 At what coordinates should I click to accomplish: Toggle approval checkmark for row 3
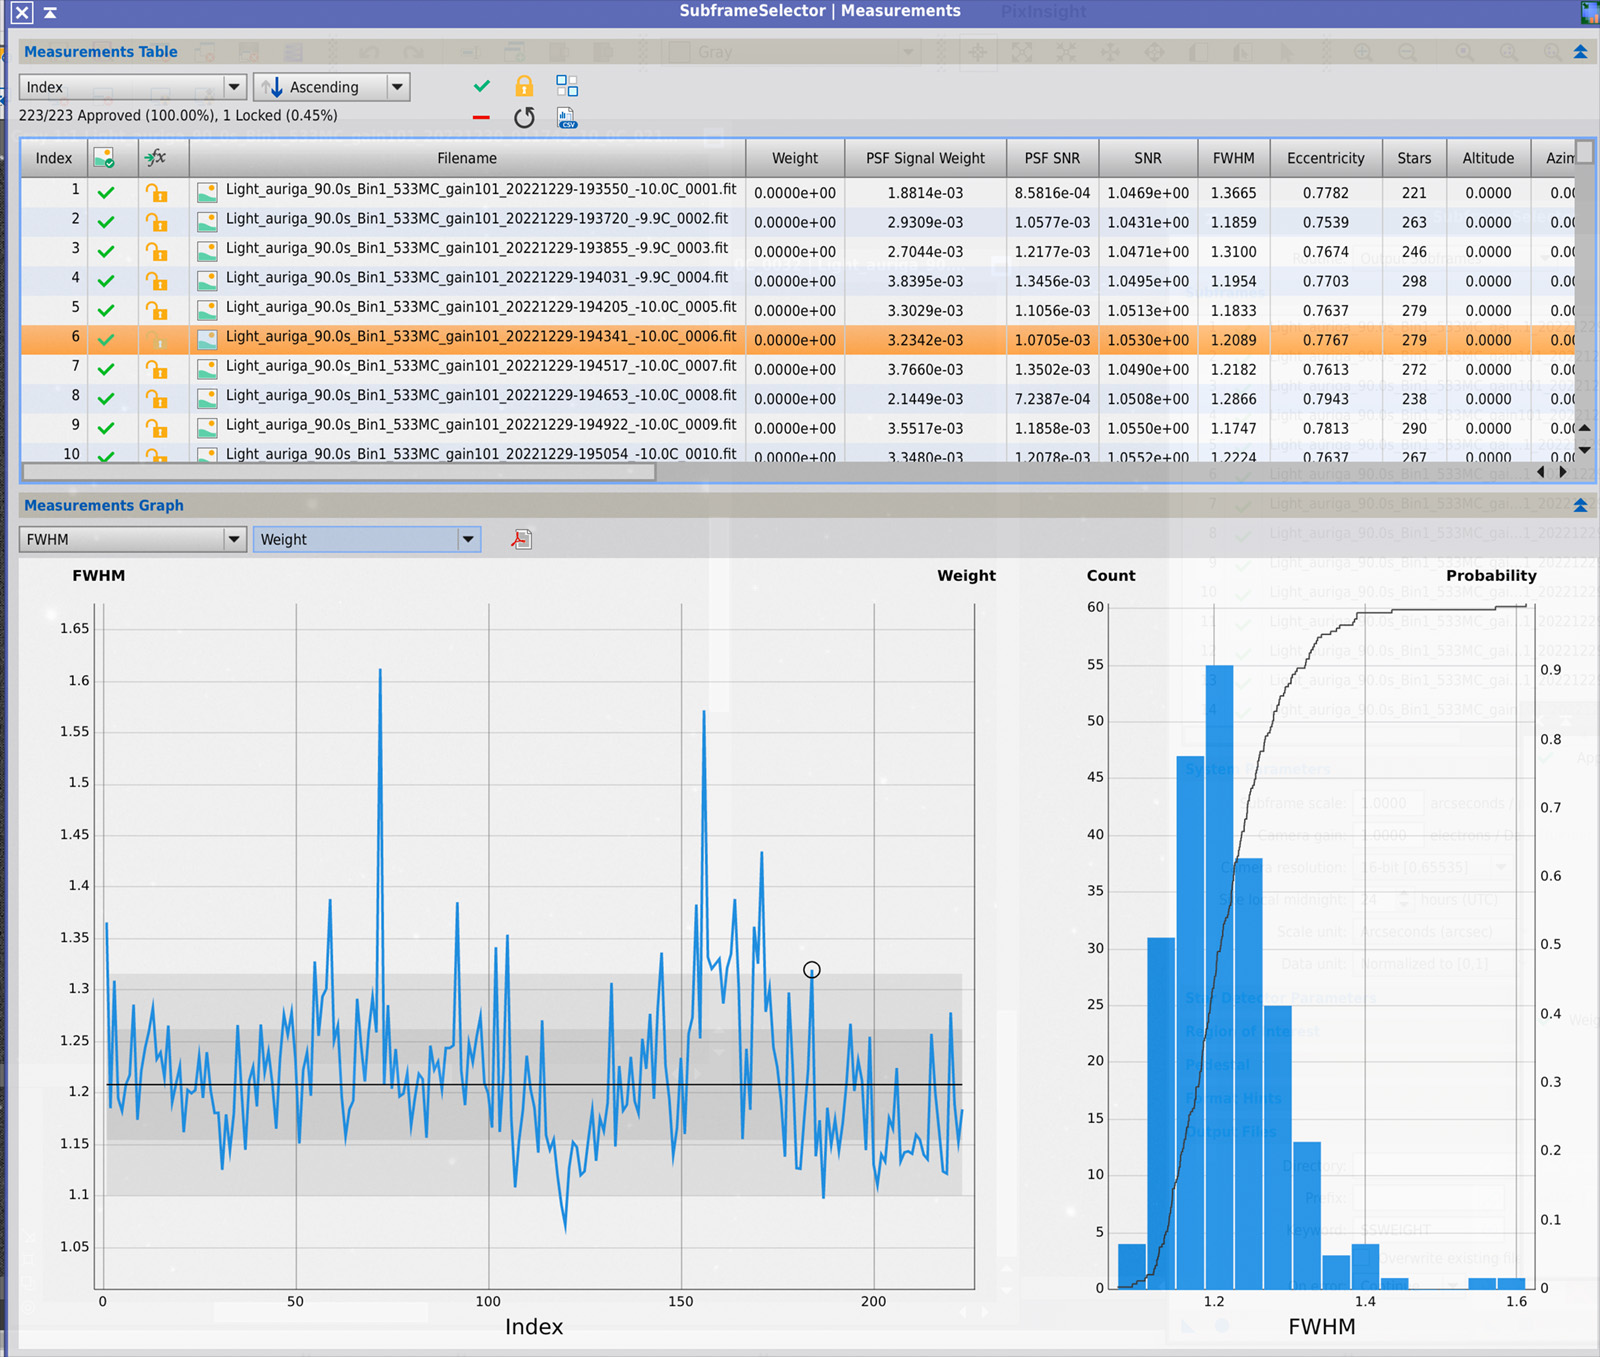click(106, 252)
